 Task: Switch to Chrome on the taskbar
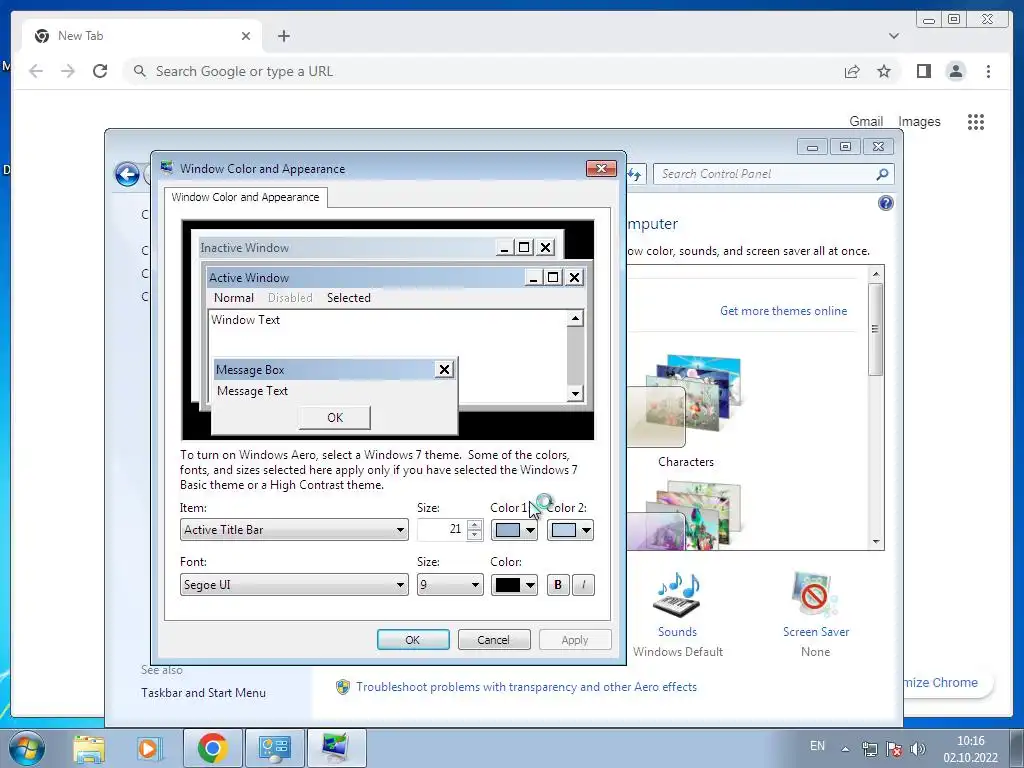tap(212, 748)
